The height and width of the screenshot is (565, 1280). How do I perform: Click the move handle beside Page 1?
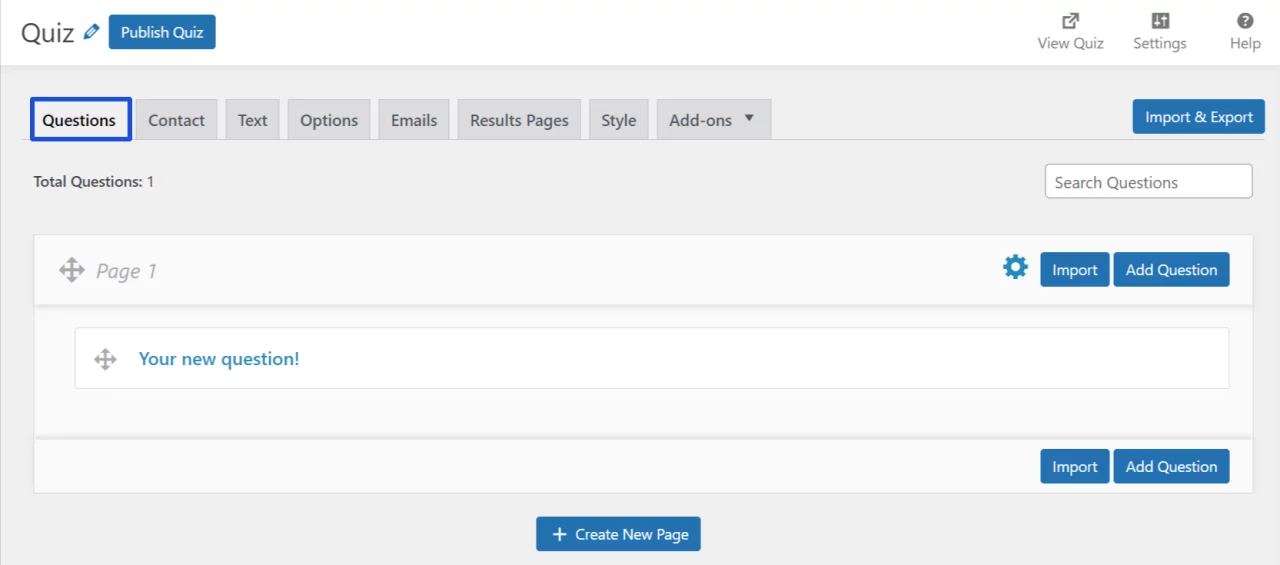[71, 270]
